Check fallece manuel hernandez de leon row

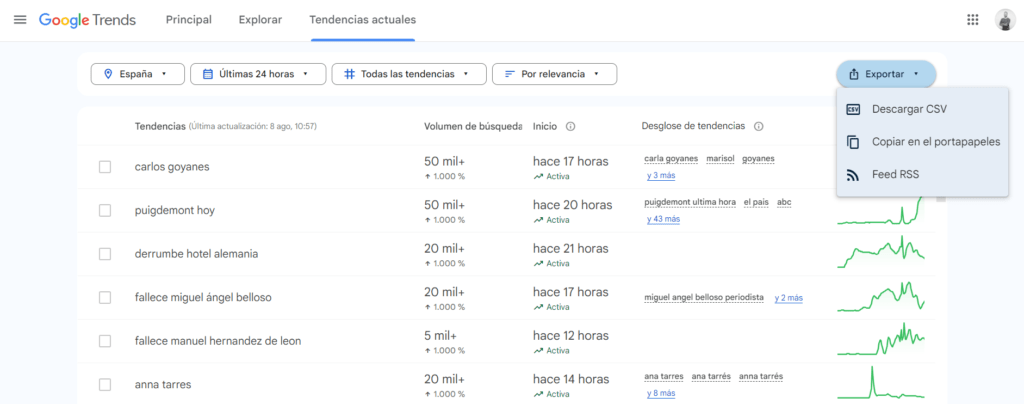104,341
